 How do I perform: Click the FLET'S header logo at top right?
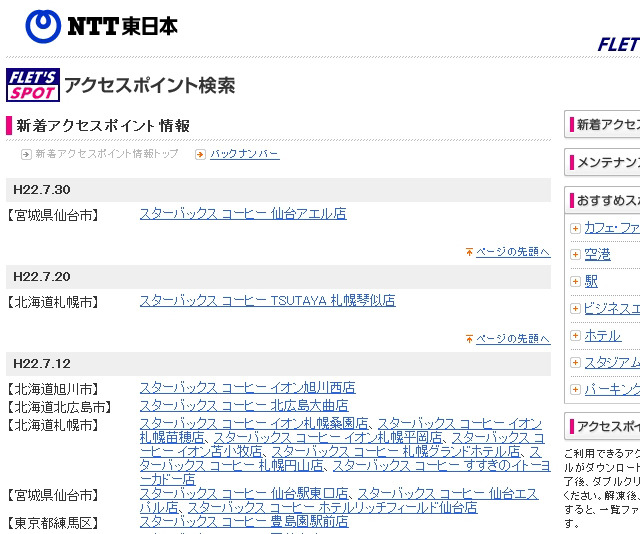(x=619, y=44)
